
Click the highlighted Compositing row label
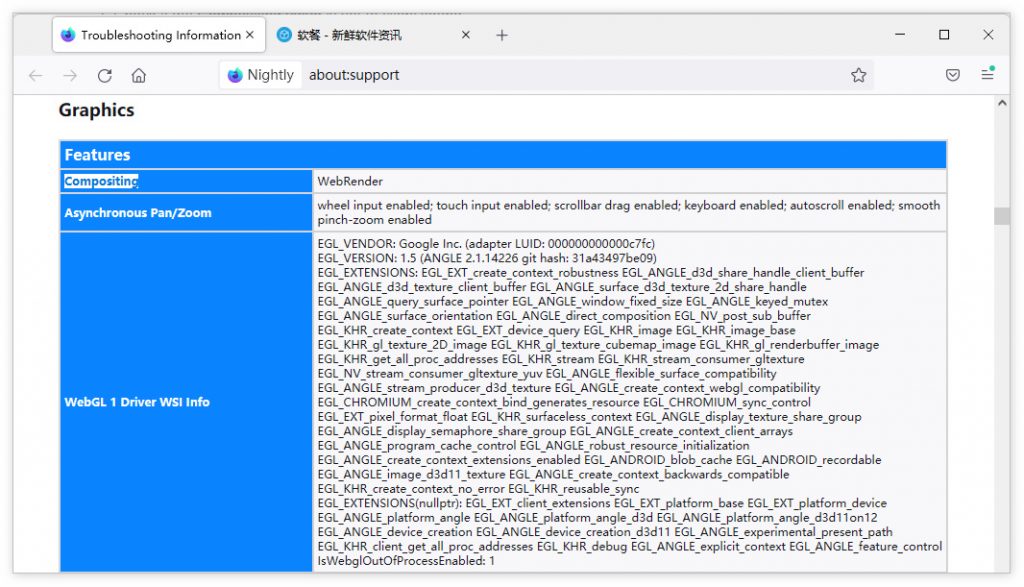(x=101, y=181)
